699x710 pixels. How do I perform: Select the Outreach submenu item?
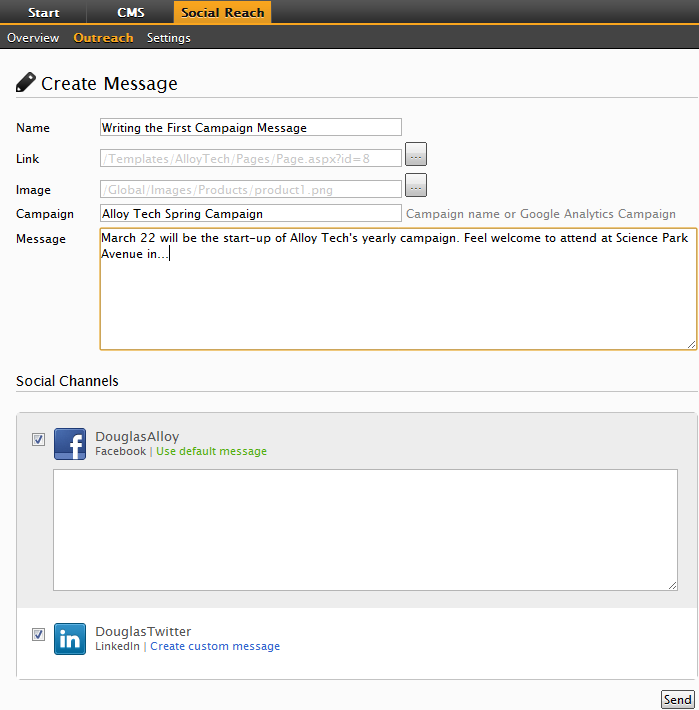click(x=103, y=38)
